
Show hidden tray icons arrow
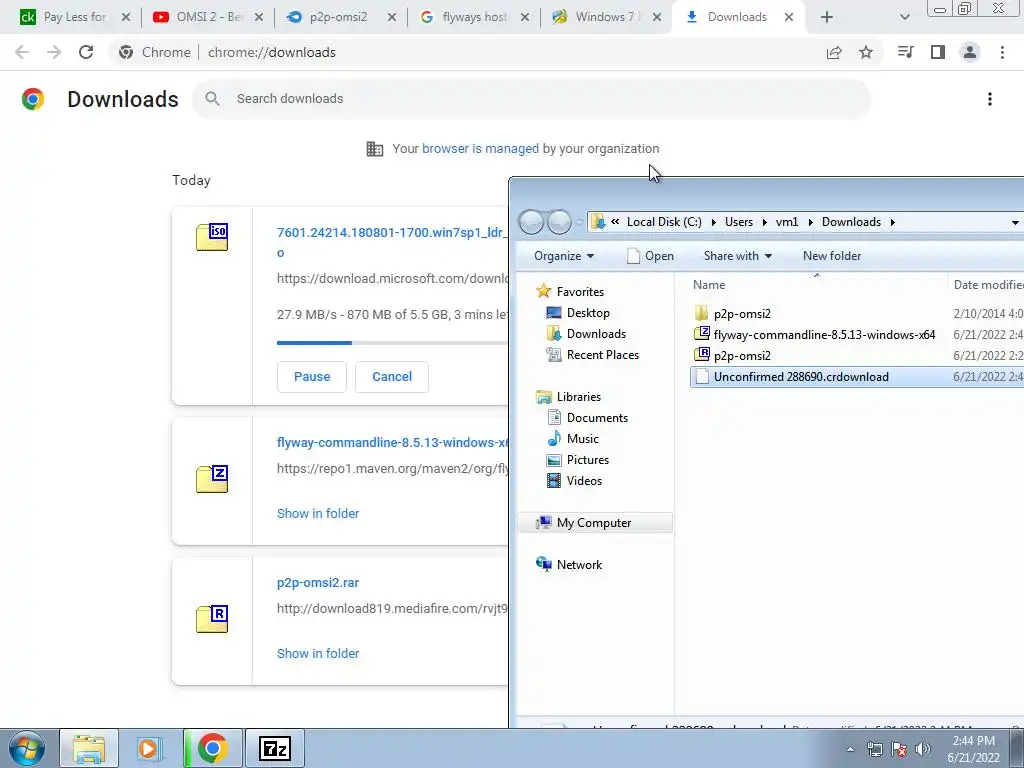tap(850, 749)
